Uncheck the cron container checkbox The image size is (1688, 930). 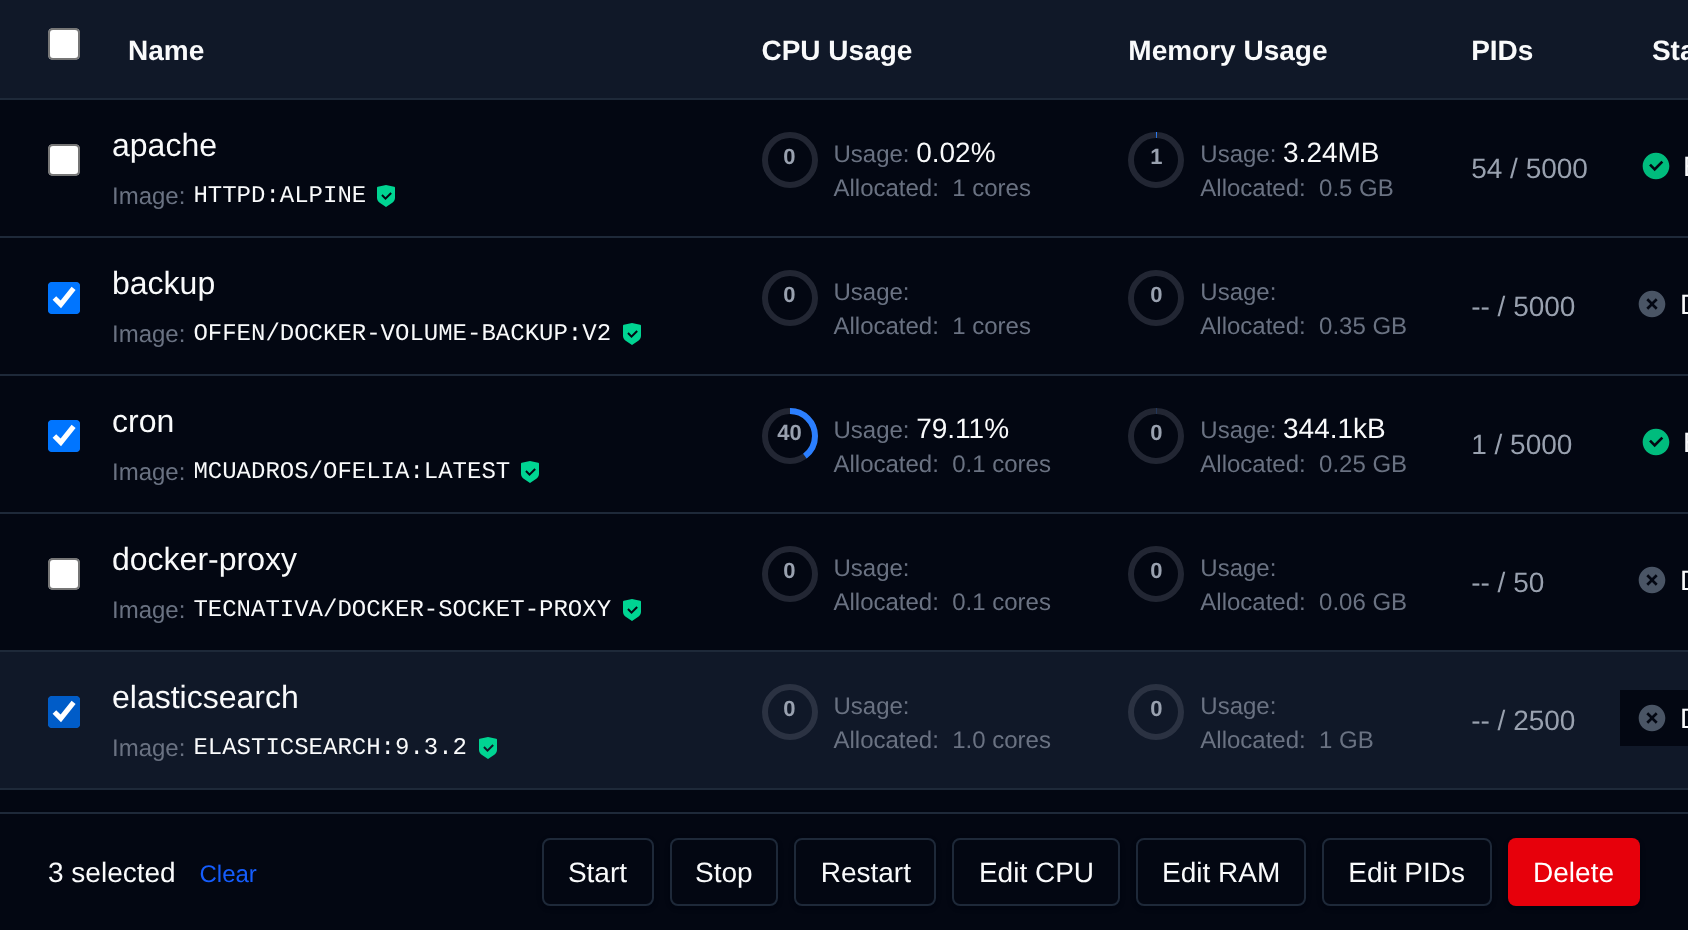click(x=64, y=436)
